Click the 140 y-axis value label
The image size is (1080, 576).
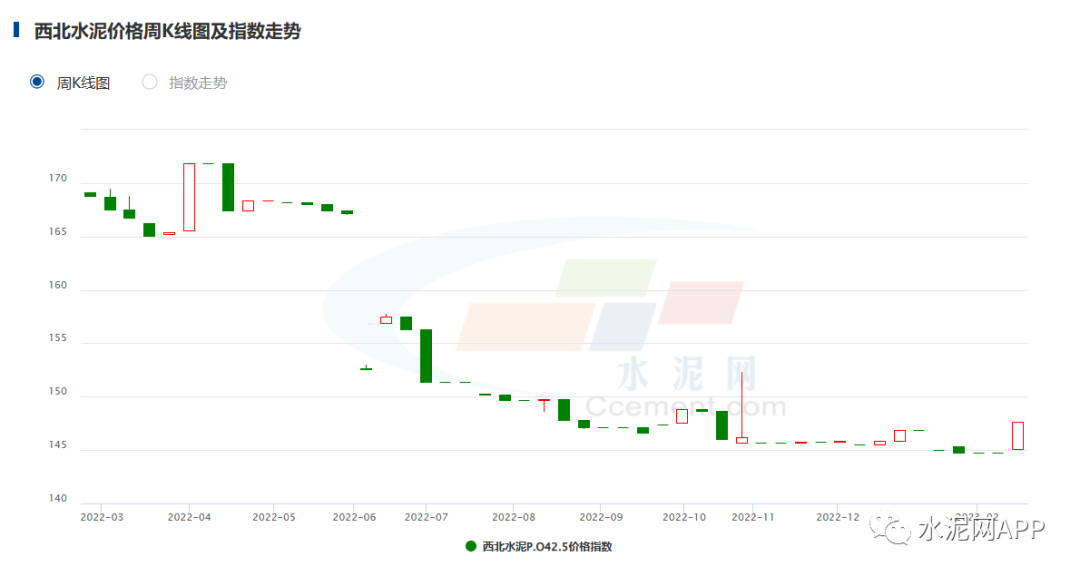click(x=56, y=498)
